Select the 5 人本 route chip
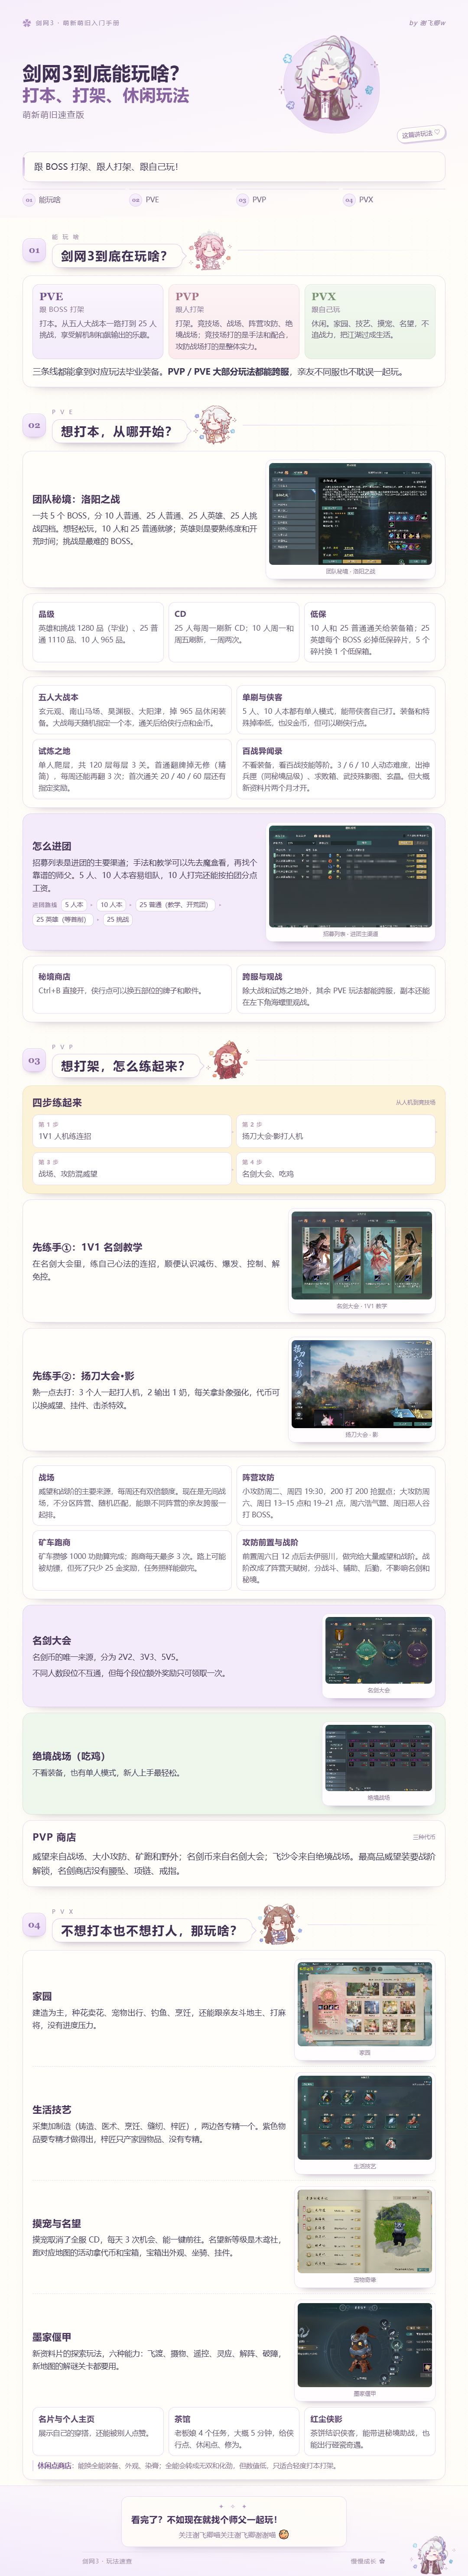This screenshot has height=2576, width=468. (74, 905)
